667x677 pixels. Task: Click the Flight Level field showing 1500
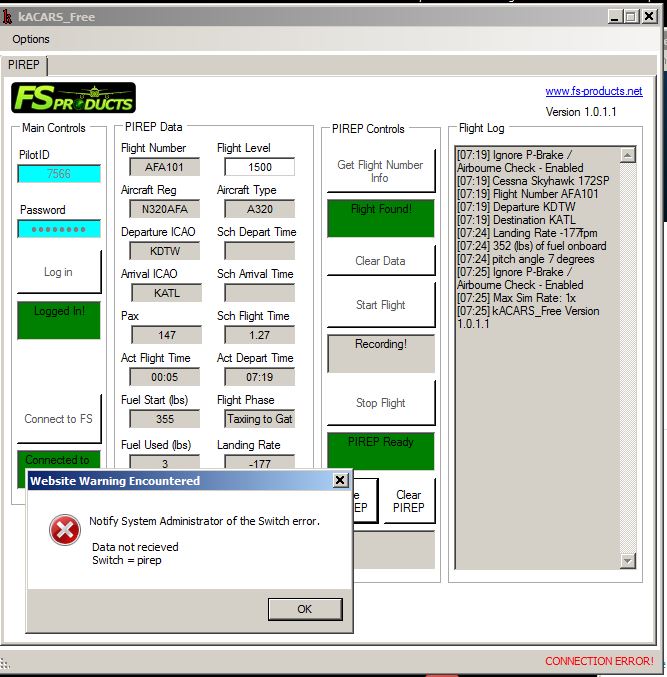point(259,167)
